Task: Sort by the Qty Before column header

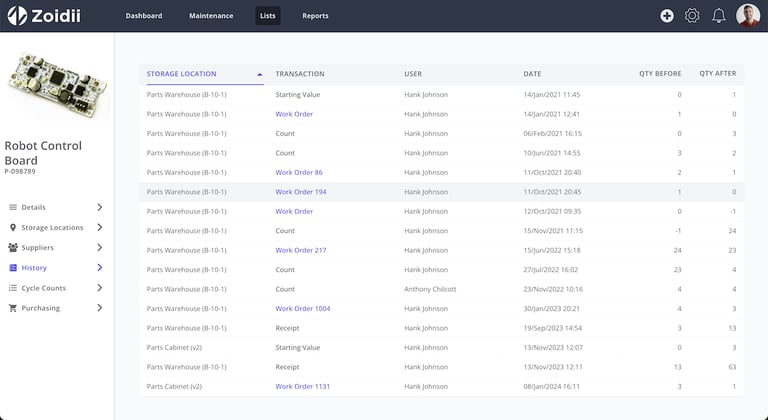Action: pos(660,74)
